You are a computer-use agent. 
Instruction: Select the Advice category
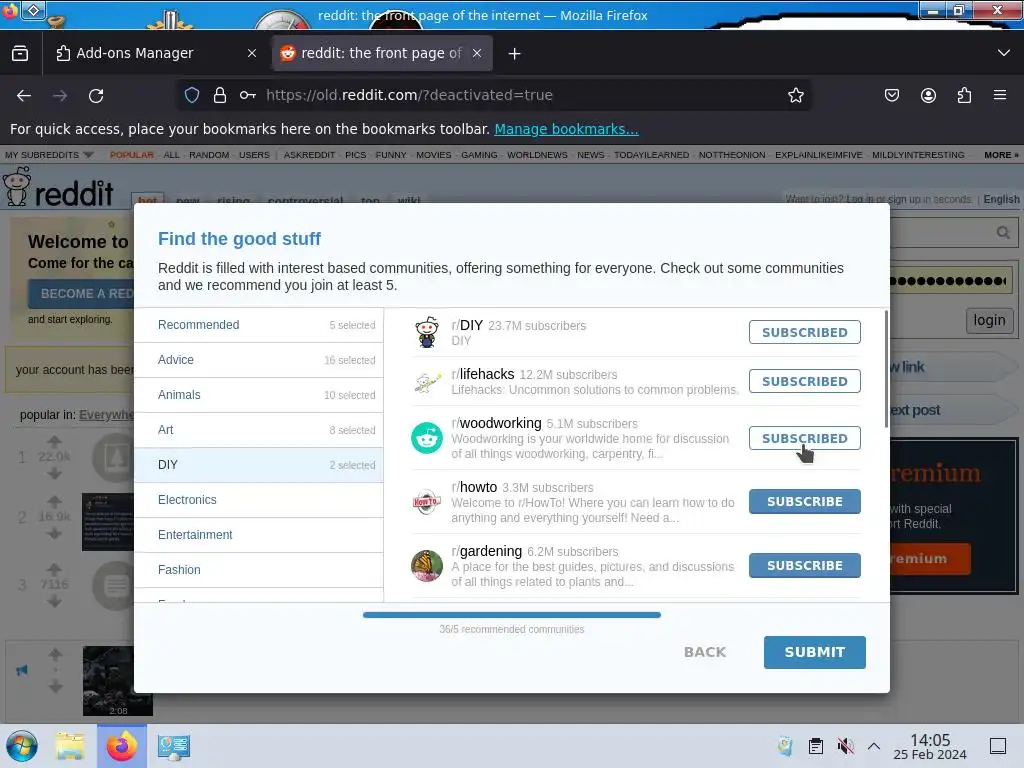pyautogui.click(x=259, y=360)
